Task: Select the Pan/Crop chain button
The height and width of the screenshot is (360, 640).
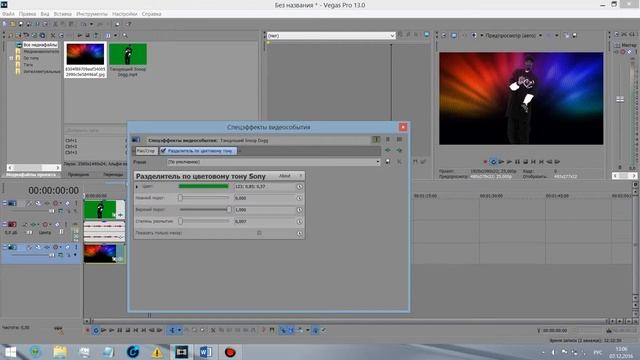Action: (146, 151)
